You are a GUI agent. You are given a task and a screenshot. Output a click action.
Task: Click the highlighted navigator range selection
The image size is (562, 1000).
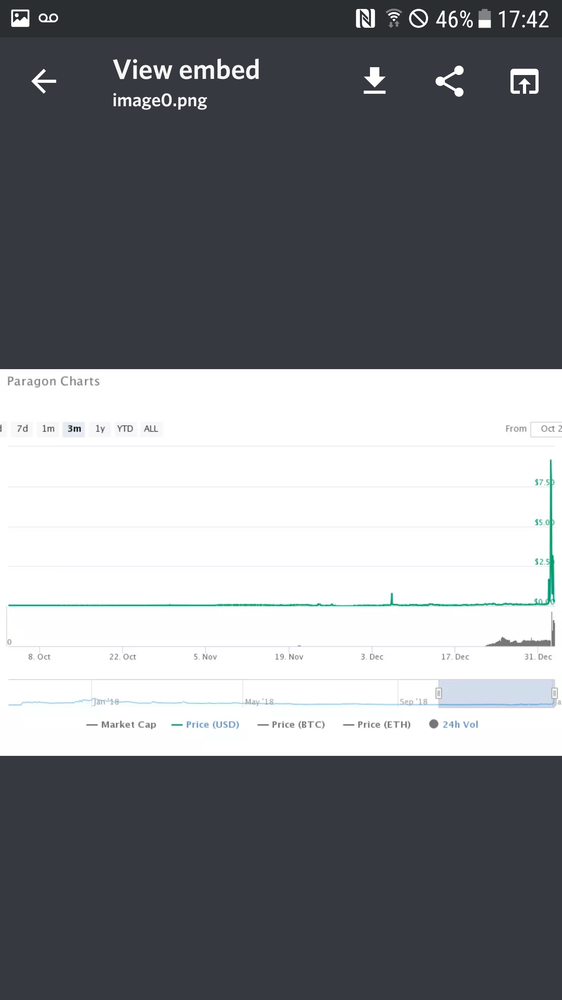pos(496,693)
